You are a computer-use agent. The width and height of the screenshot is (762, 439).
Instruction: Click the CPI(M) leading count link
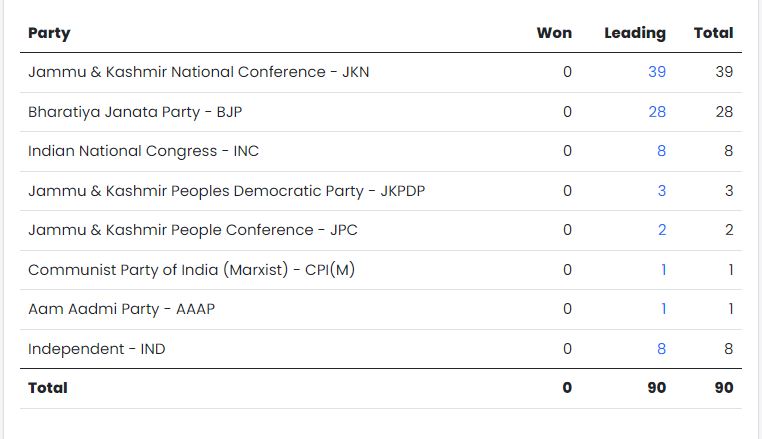(x=663, y=270)
